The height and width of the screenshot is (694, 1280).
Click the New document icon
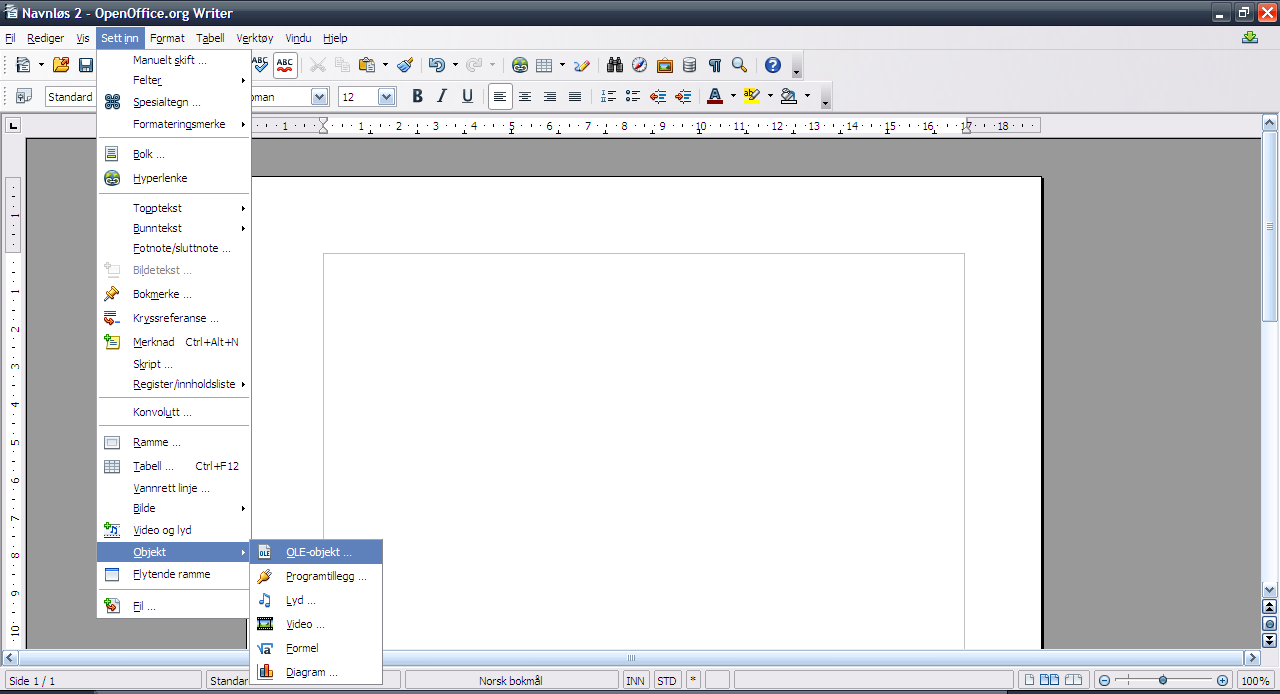(23, 65)
